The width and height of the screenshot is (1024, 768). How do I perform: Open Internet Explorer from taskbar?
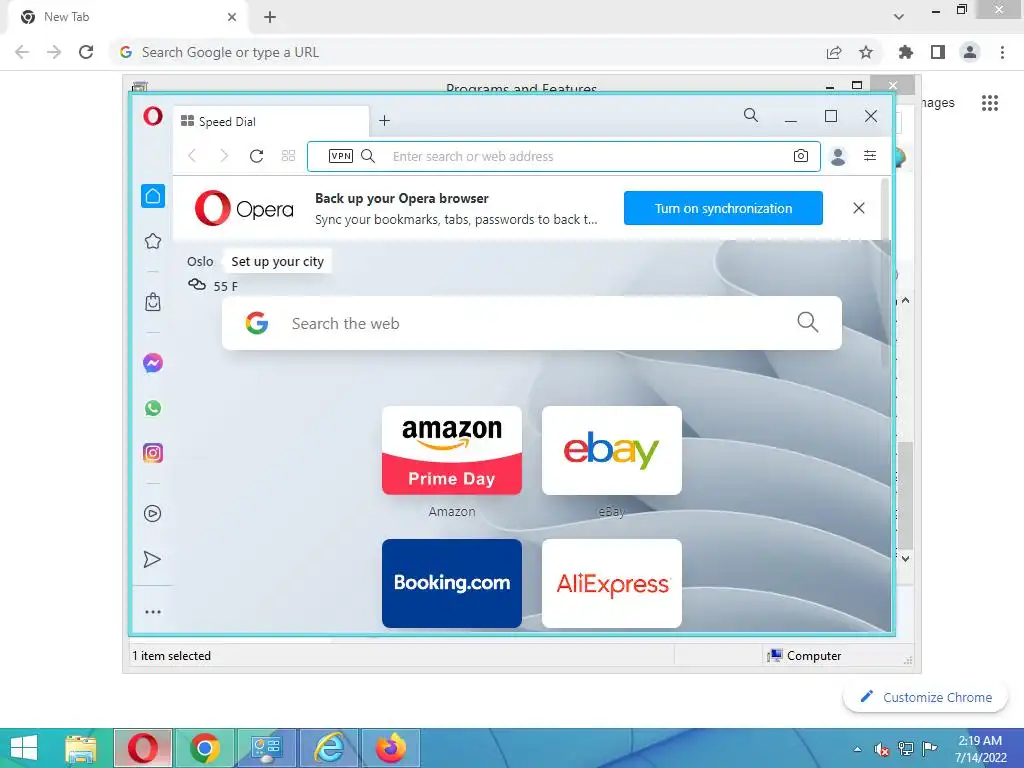(329, 748)
